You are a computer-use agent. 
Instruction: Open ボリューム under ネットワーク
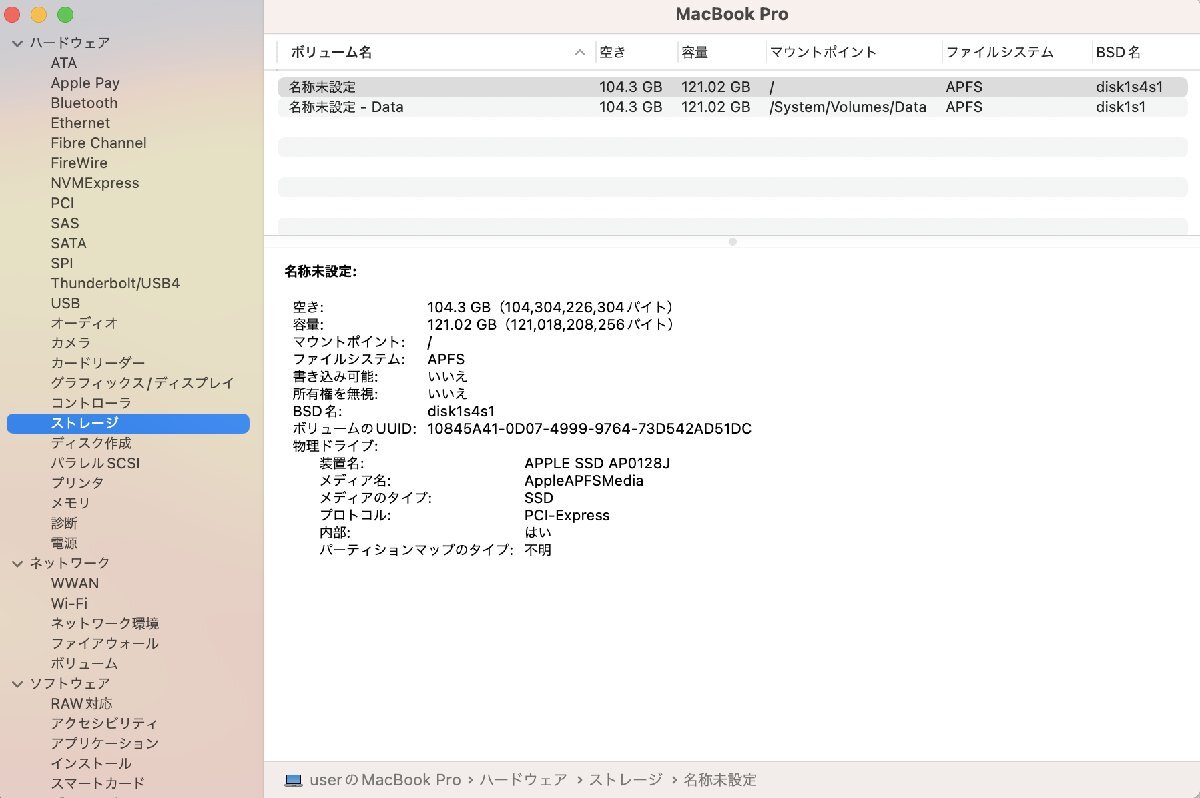tap(84, 663)
